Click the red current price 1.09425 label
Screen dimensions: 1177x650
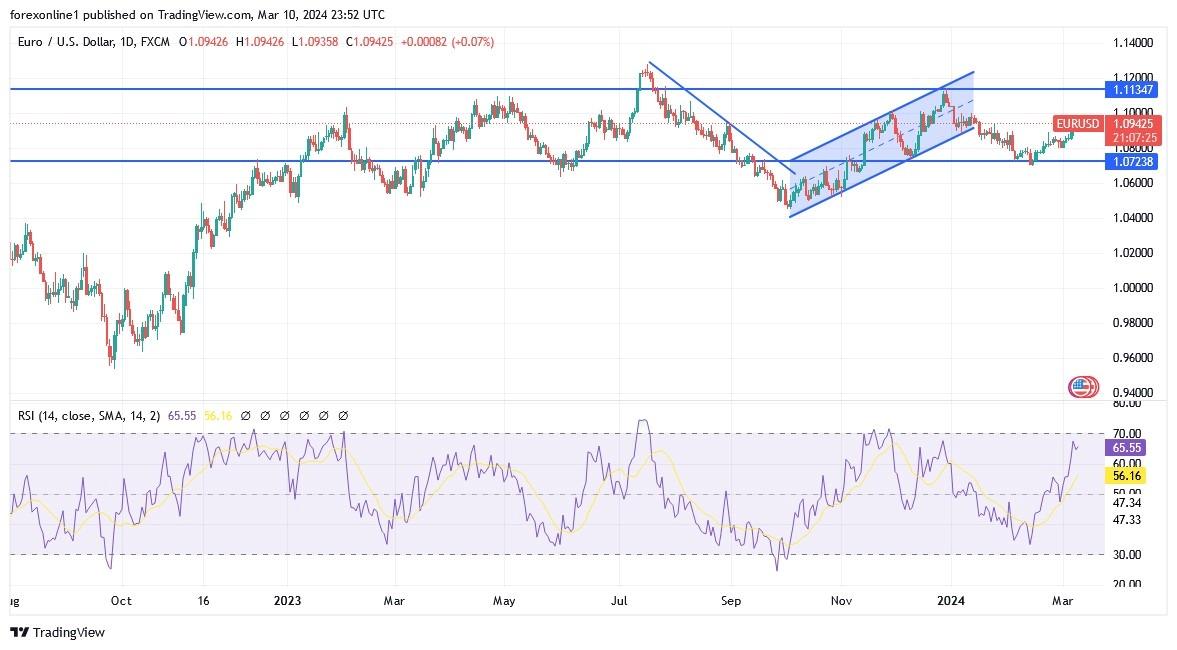(x=1134, y=124)
